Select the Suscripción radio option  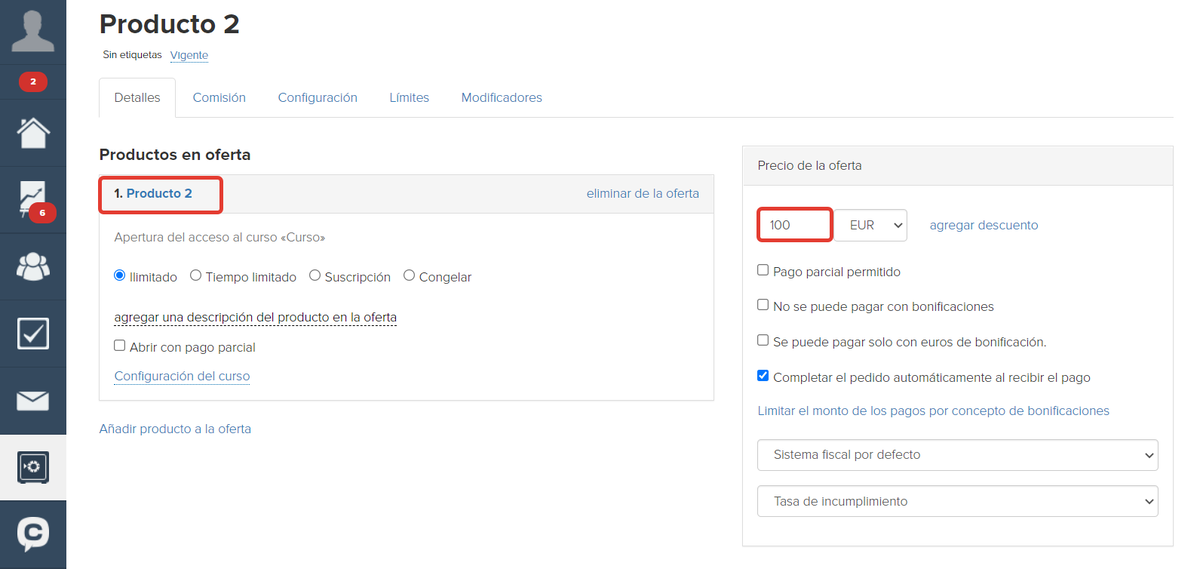315,276
